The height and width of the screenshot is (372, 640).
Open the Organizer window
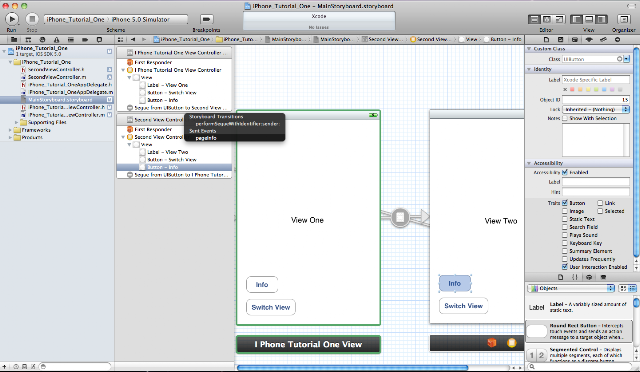(624, 19)
